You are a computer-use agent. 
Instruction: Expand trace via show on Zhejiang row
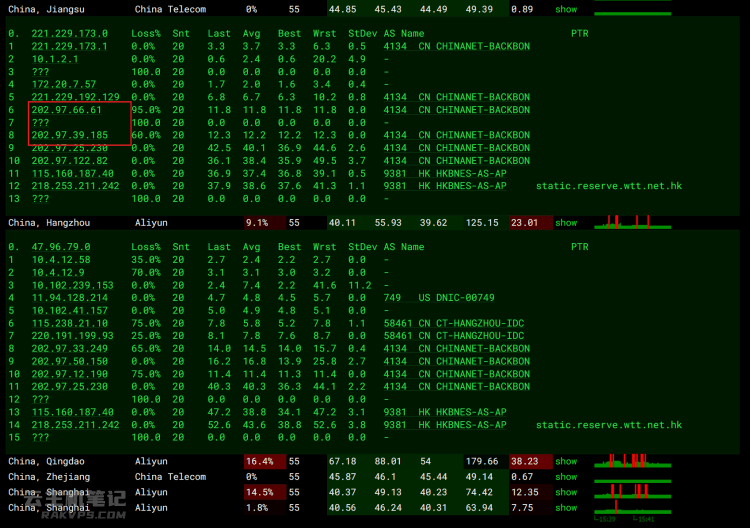coord(566,477)
